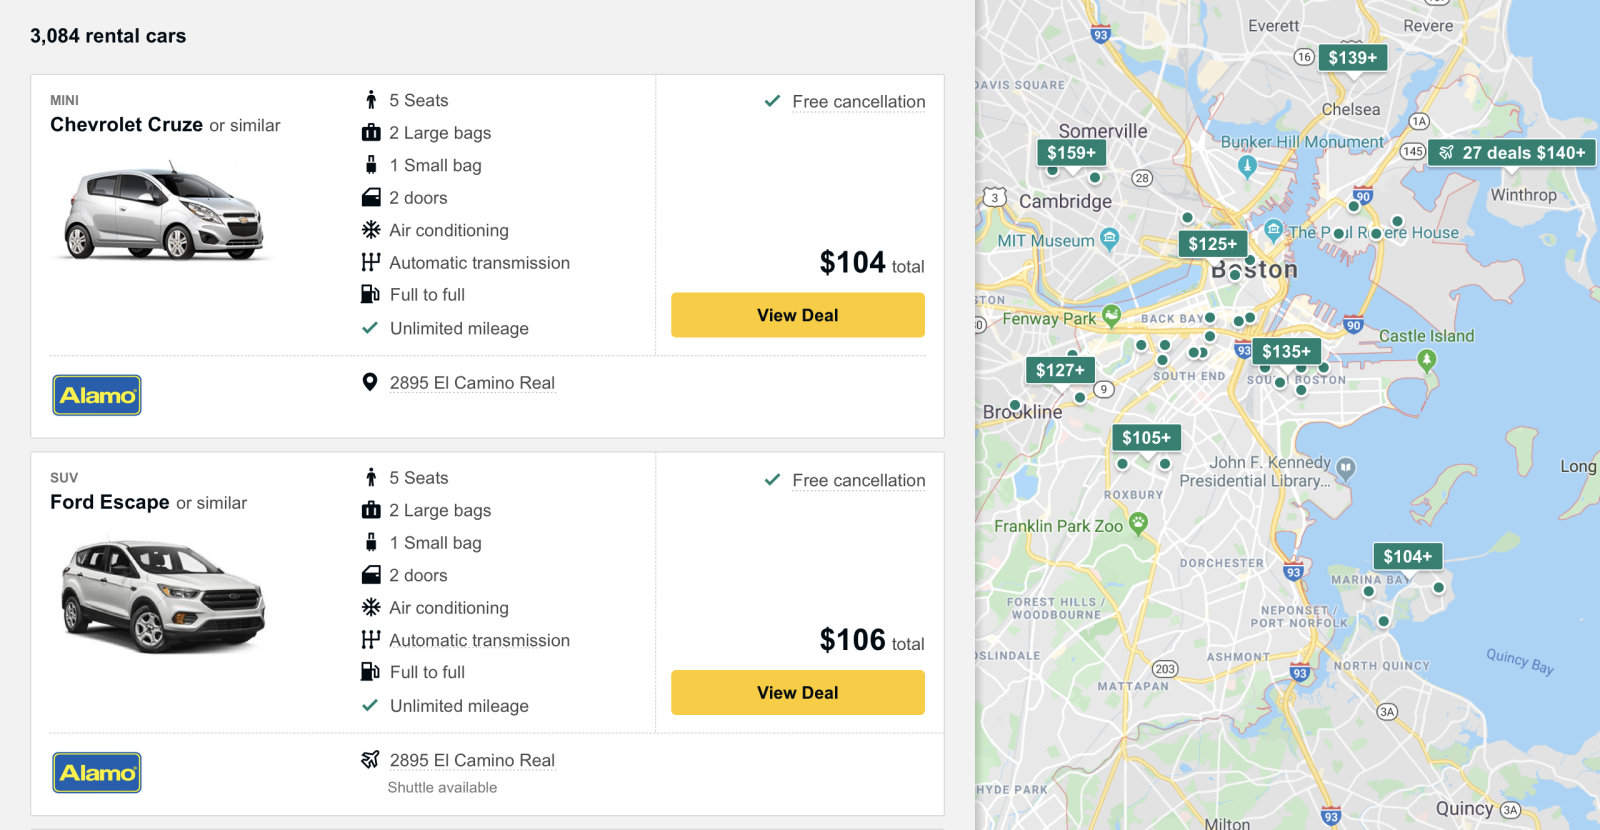Click the Ford Escape car photo
Viewport: 1600px width, 830px height.
point(164,596)
